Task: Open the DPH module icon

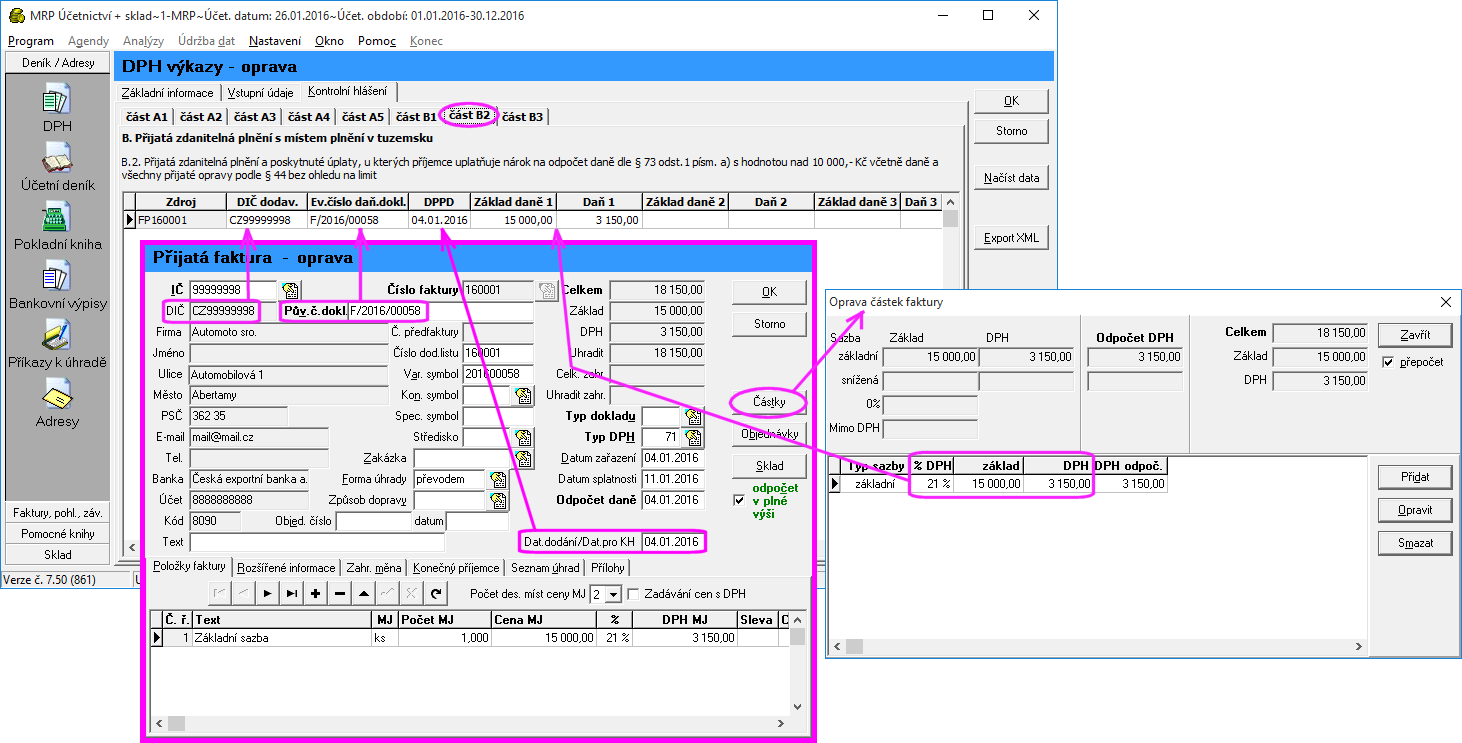Action: coord(57,100)
